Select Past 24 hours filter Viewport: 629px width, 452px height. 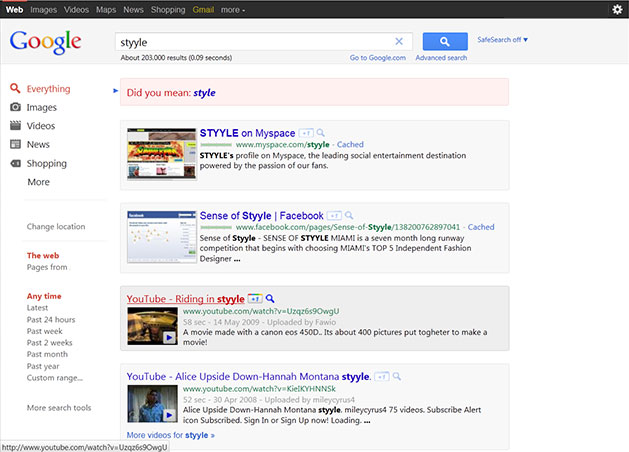click(51, 320)
